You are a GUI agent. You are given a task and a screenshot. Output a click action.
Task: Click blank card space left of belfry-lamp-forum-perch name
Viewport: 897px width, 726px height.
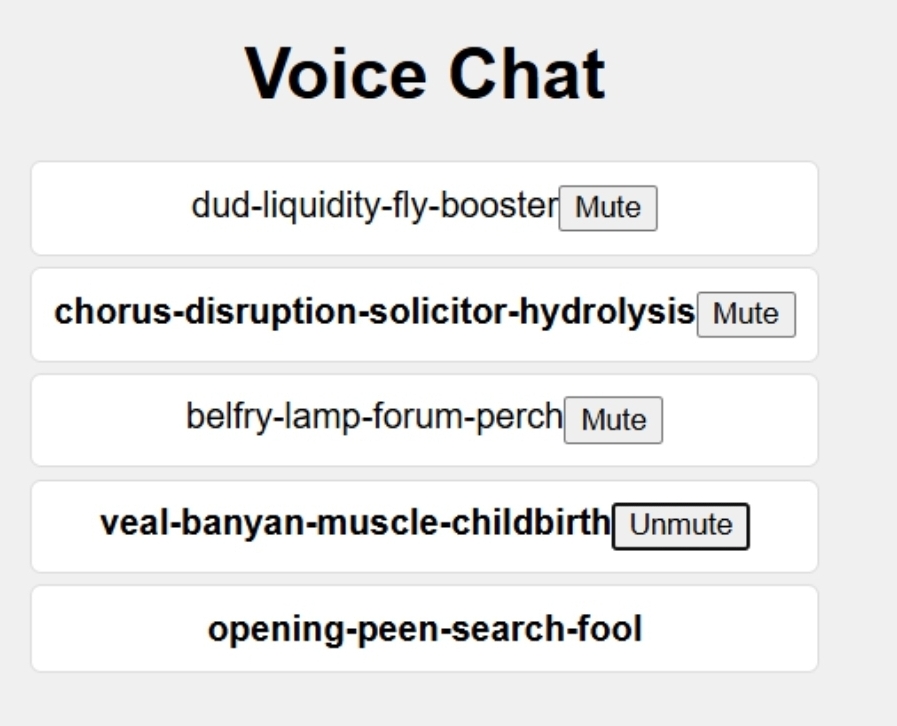pos(108,420)
